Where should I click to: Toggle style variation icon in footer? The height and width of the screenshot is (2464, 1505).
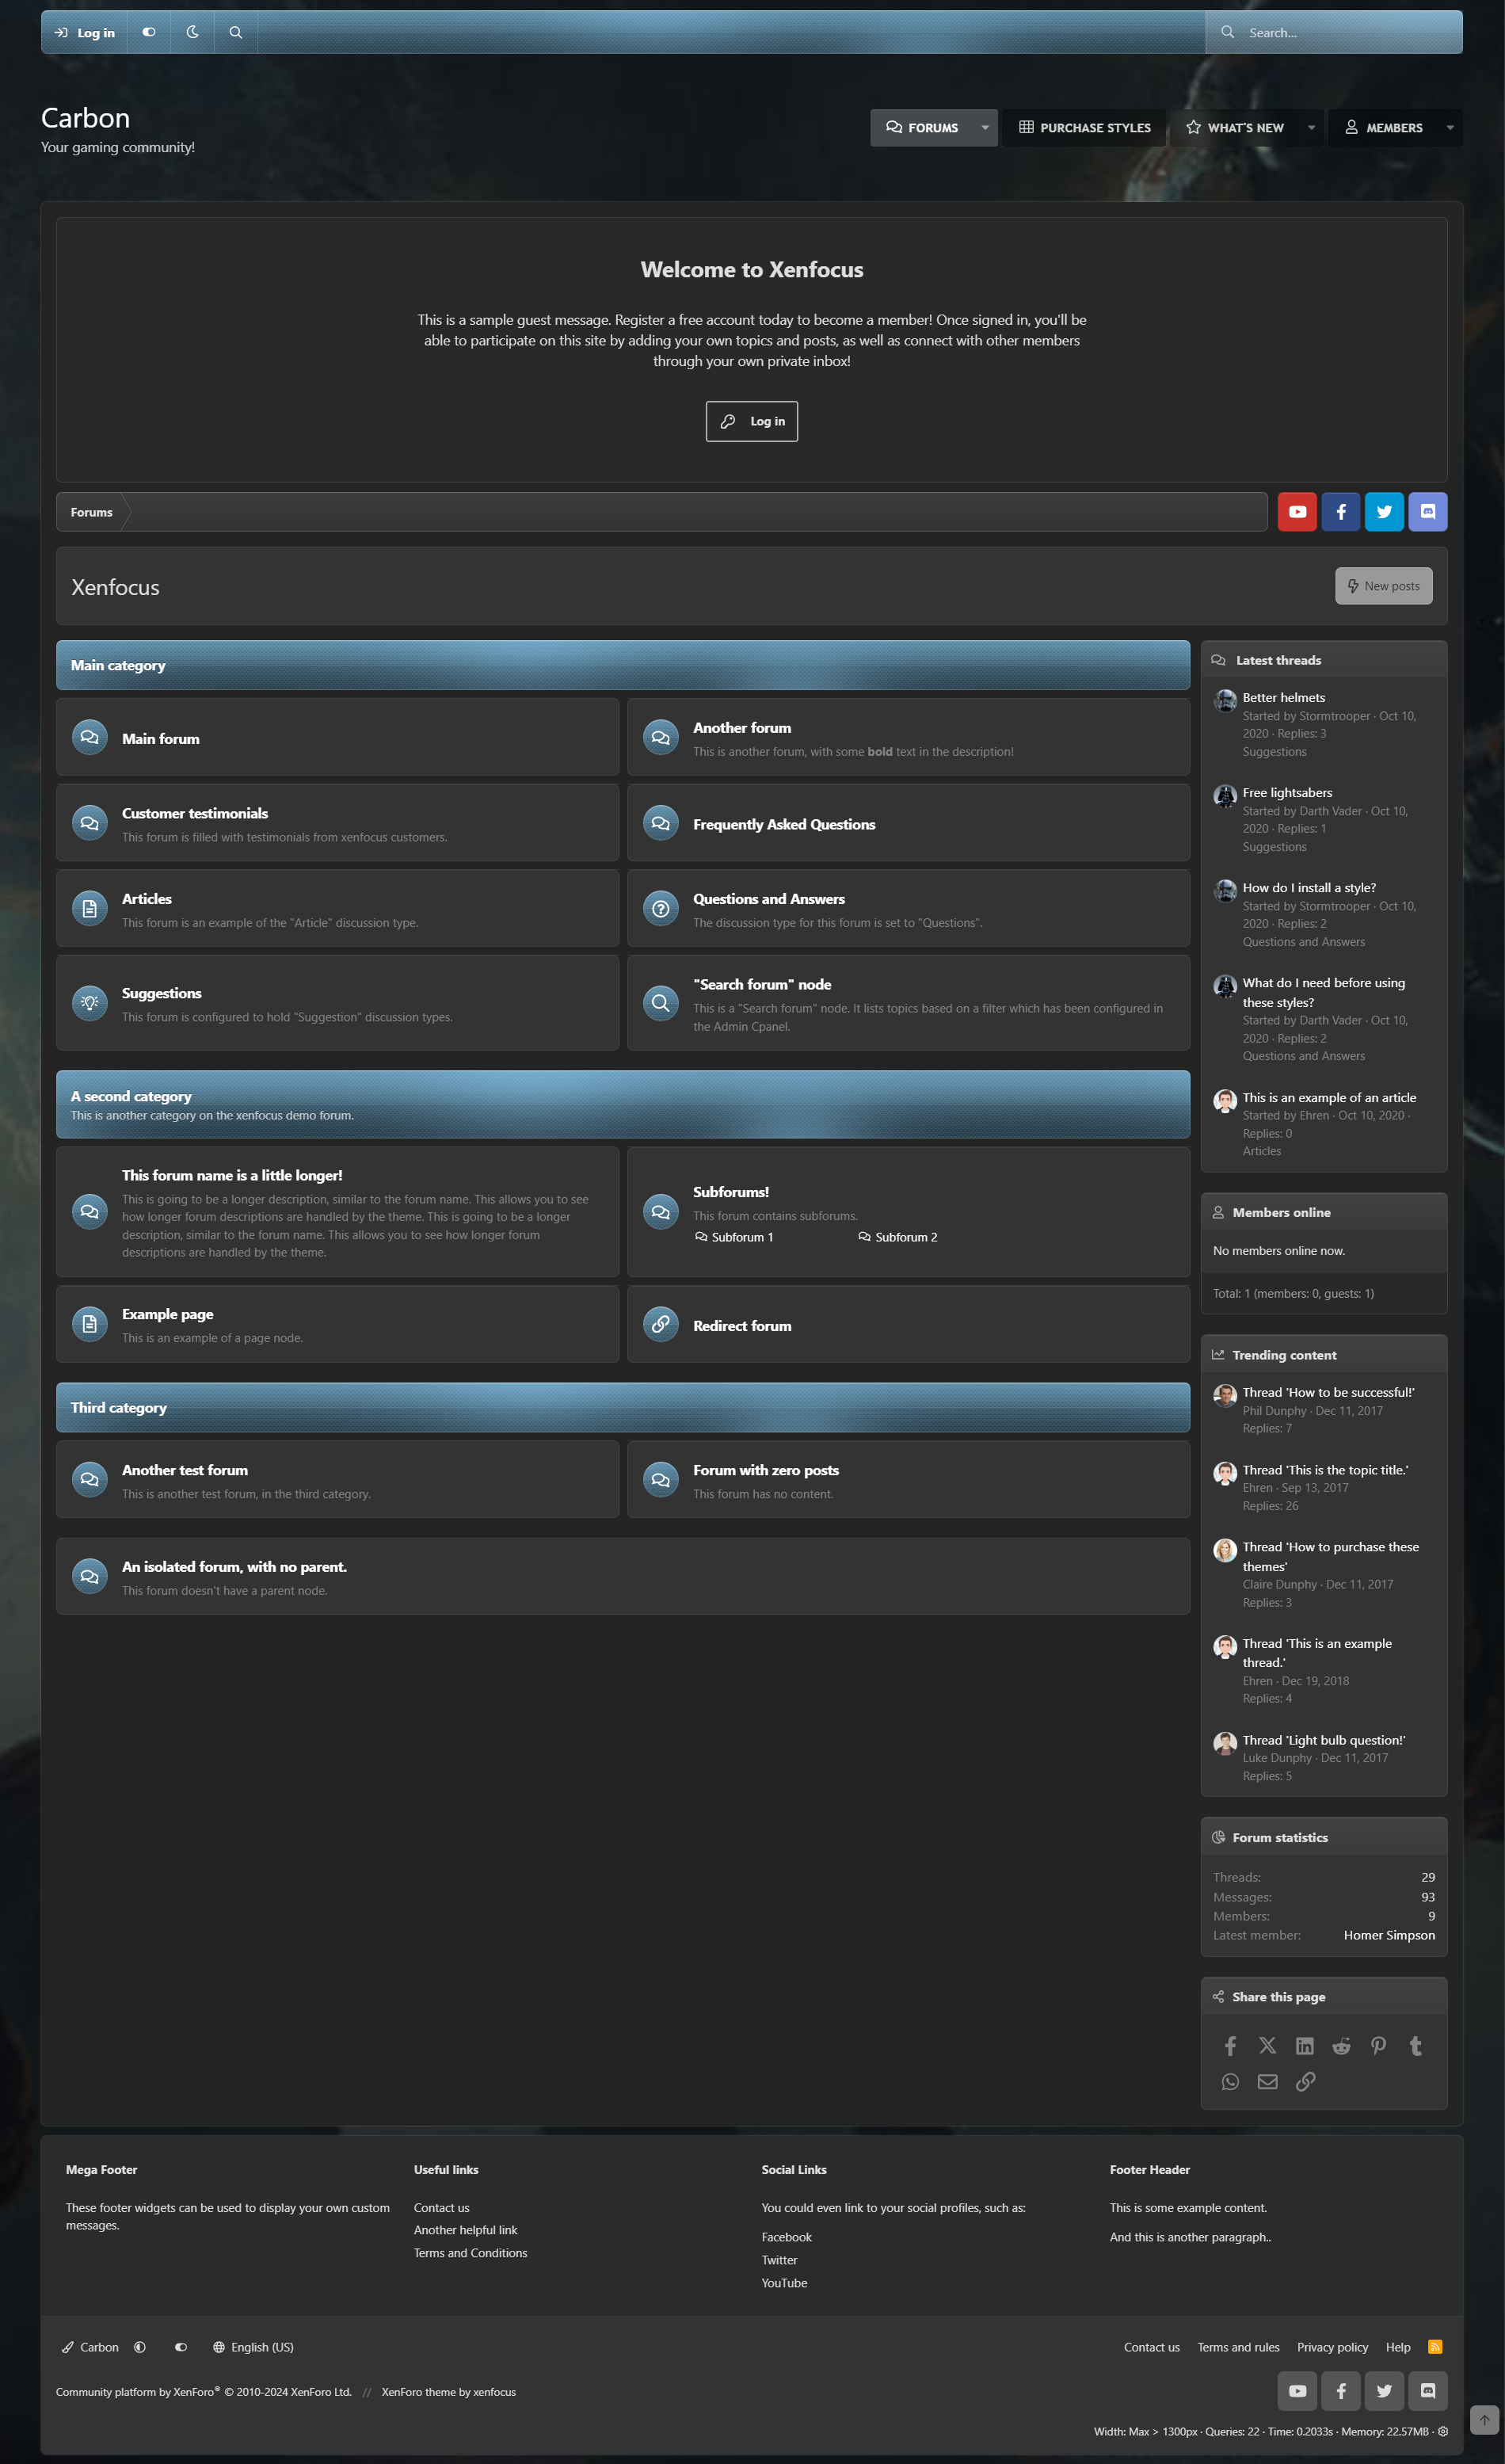coord(140,2347)
